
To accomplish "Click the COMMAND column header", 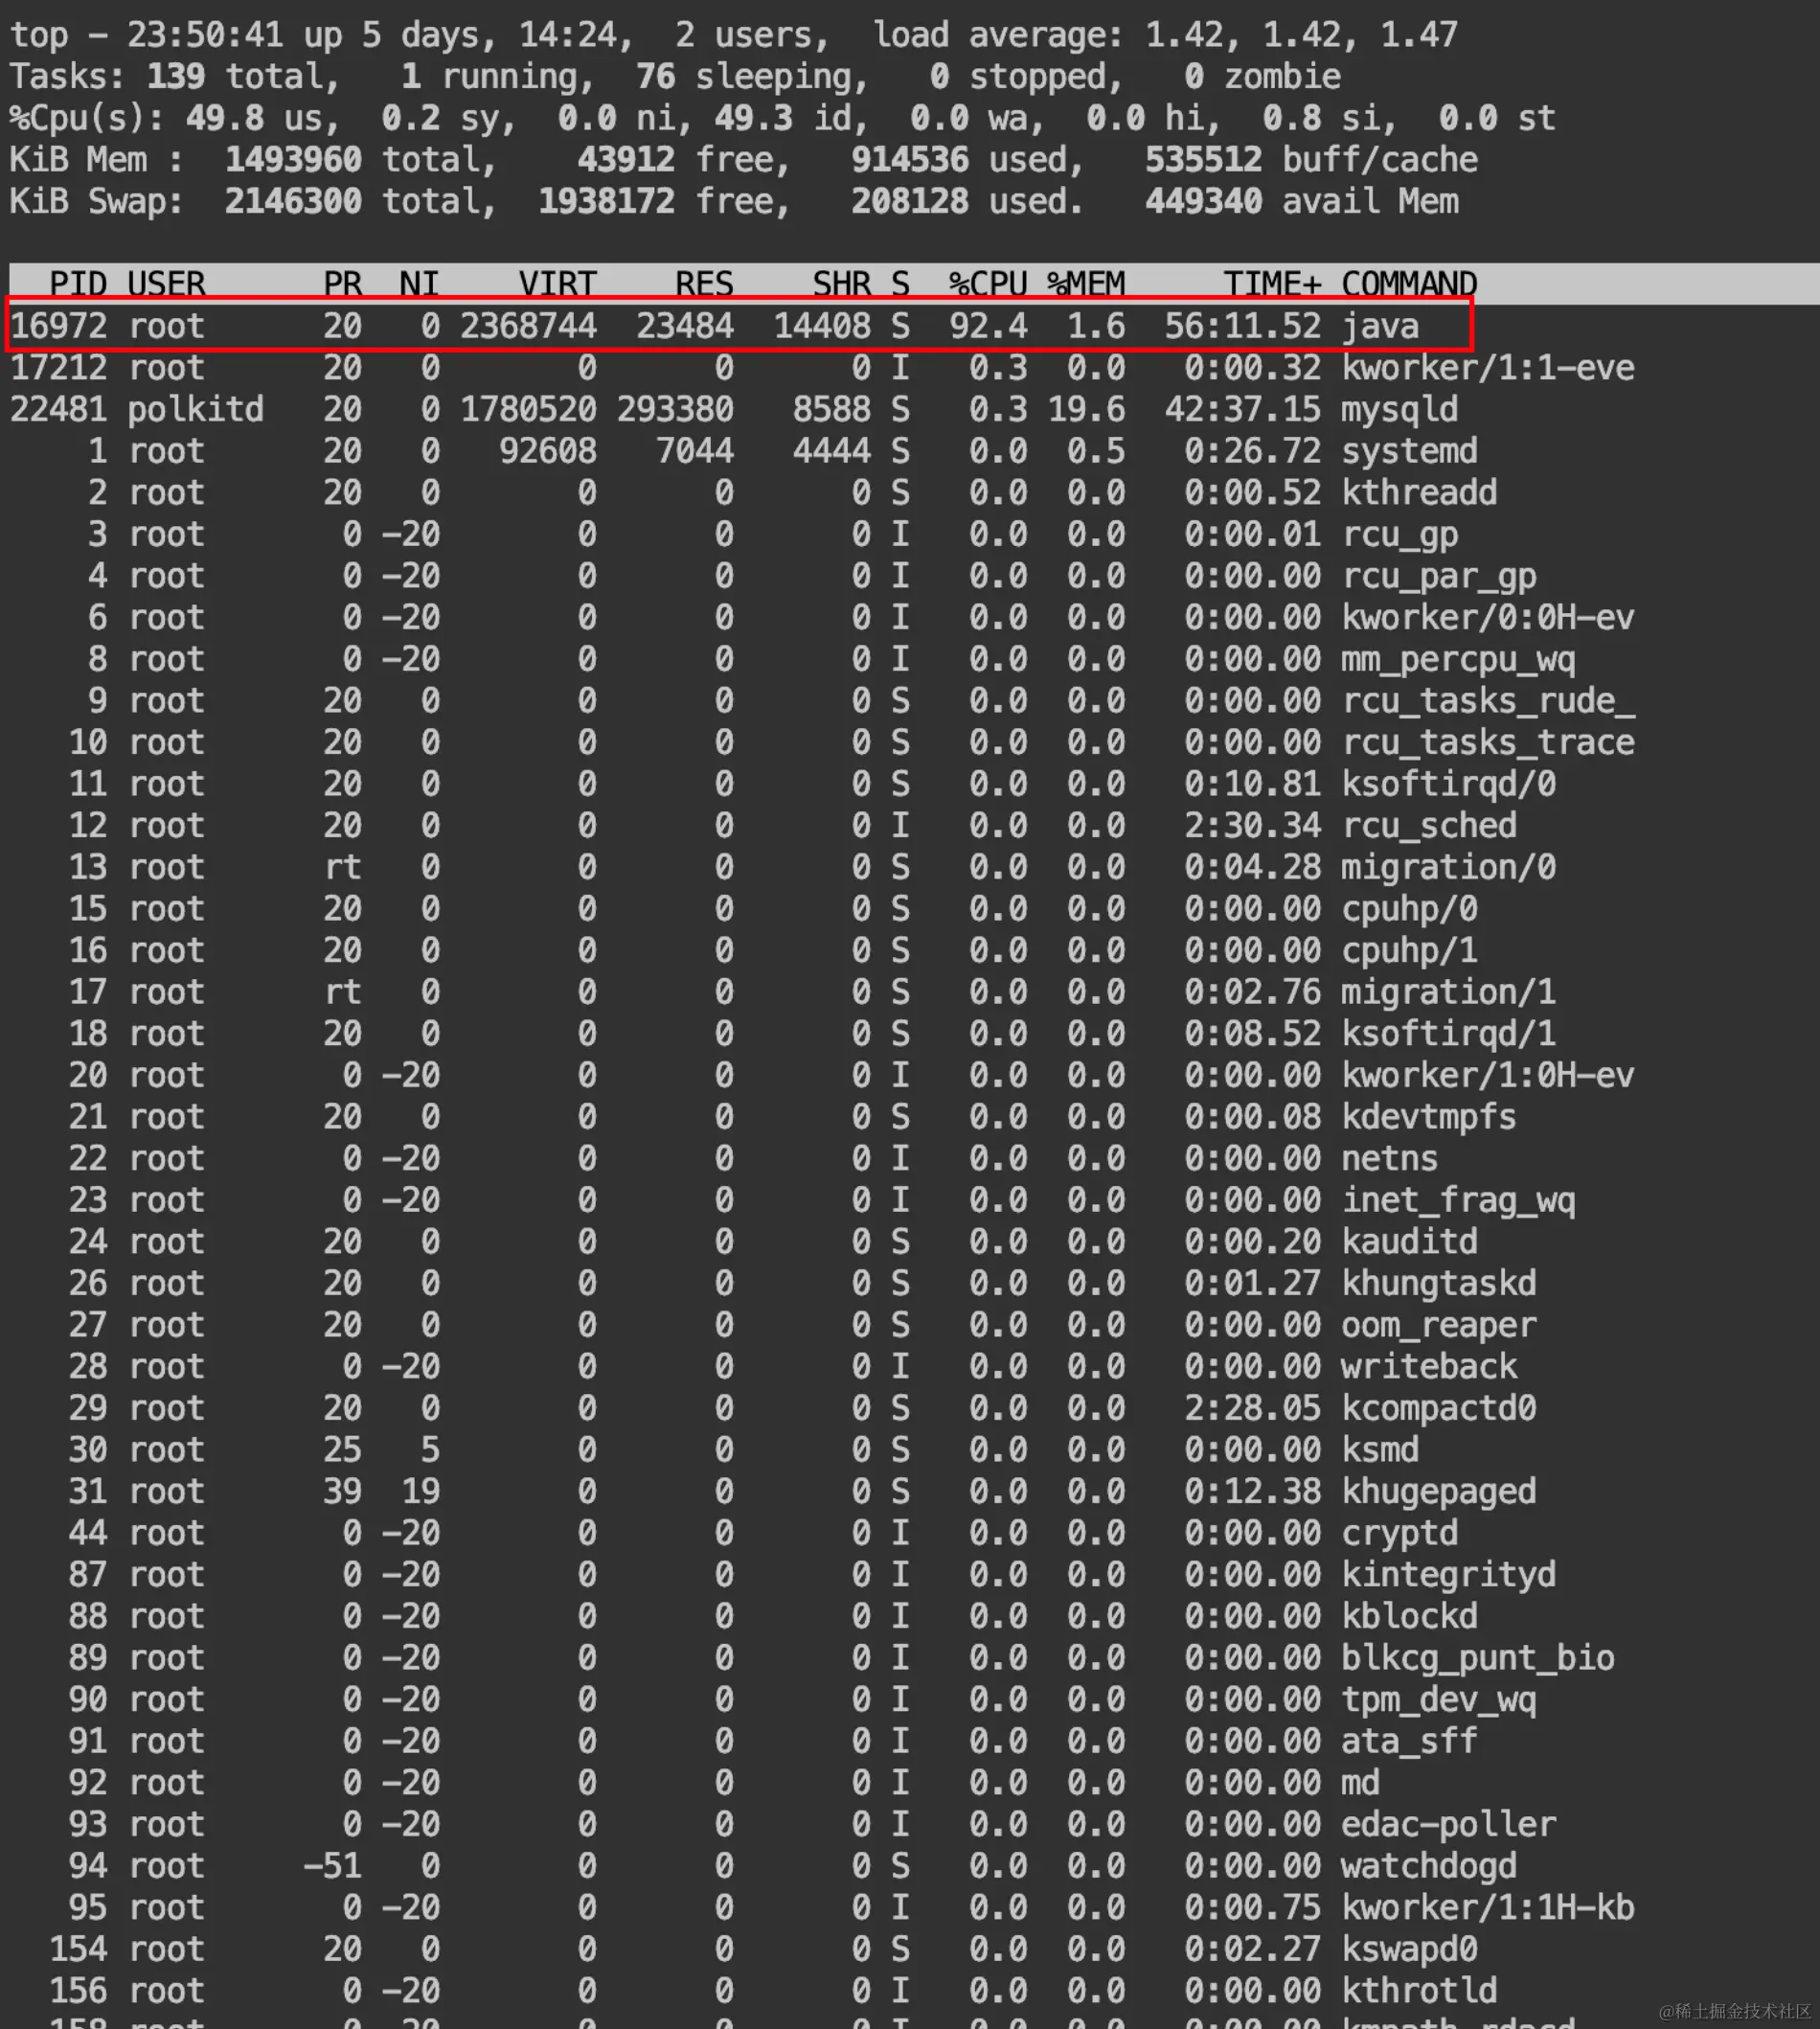I will pos(1409,284).
